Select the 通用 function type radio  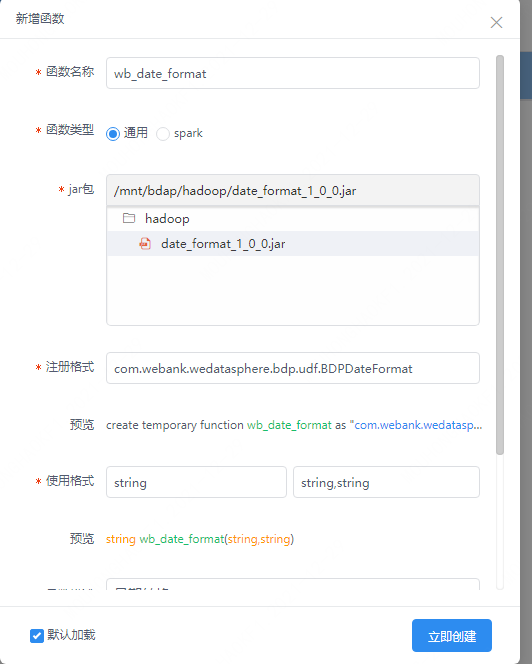pos(113,134)
